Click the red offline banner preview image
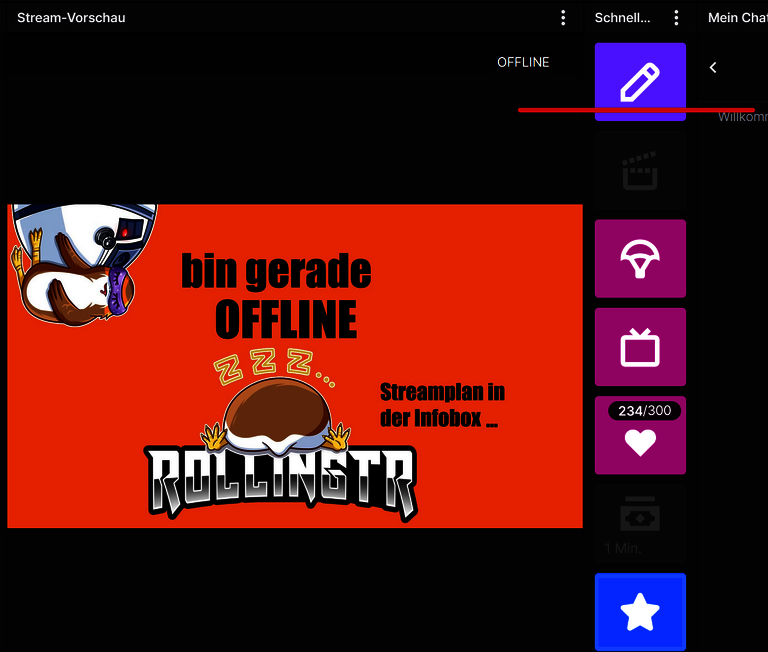 click(295, 366)
